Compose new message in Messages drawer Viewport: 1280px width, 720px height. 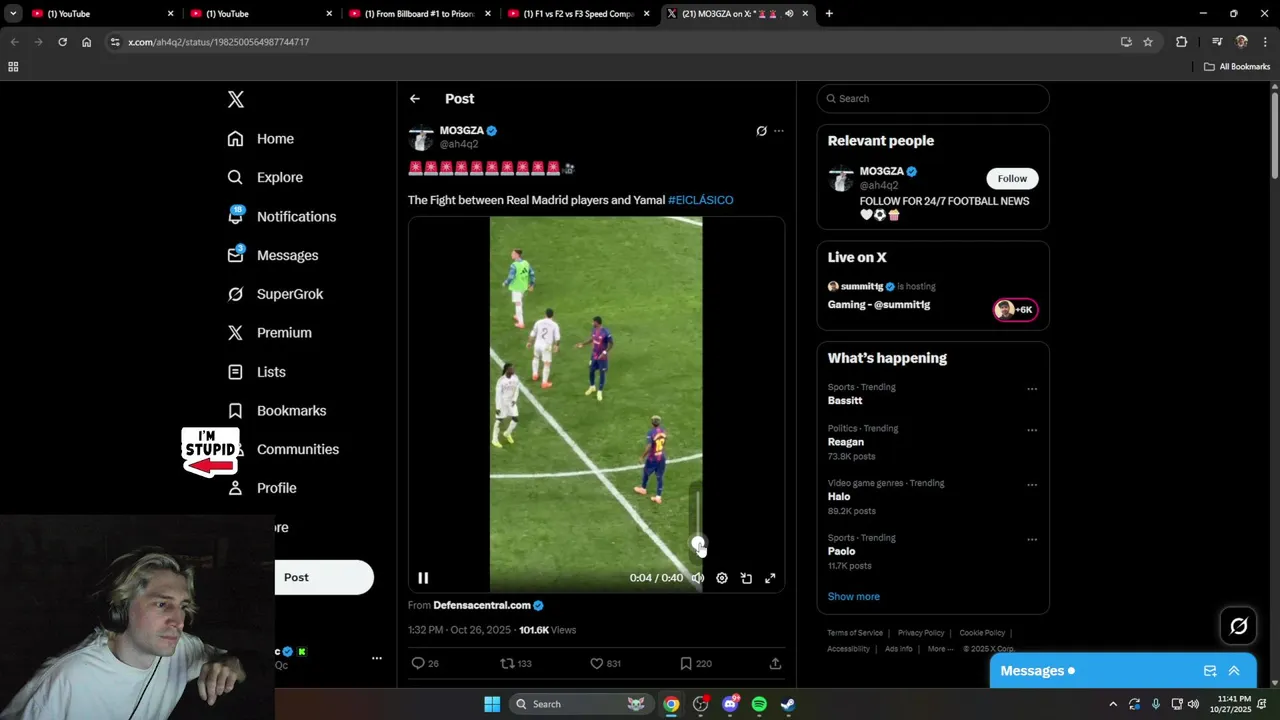(x=1210, y=671)
